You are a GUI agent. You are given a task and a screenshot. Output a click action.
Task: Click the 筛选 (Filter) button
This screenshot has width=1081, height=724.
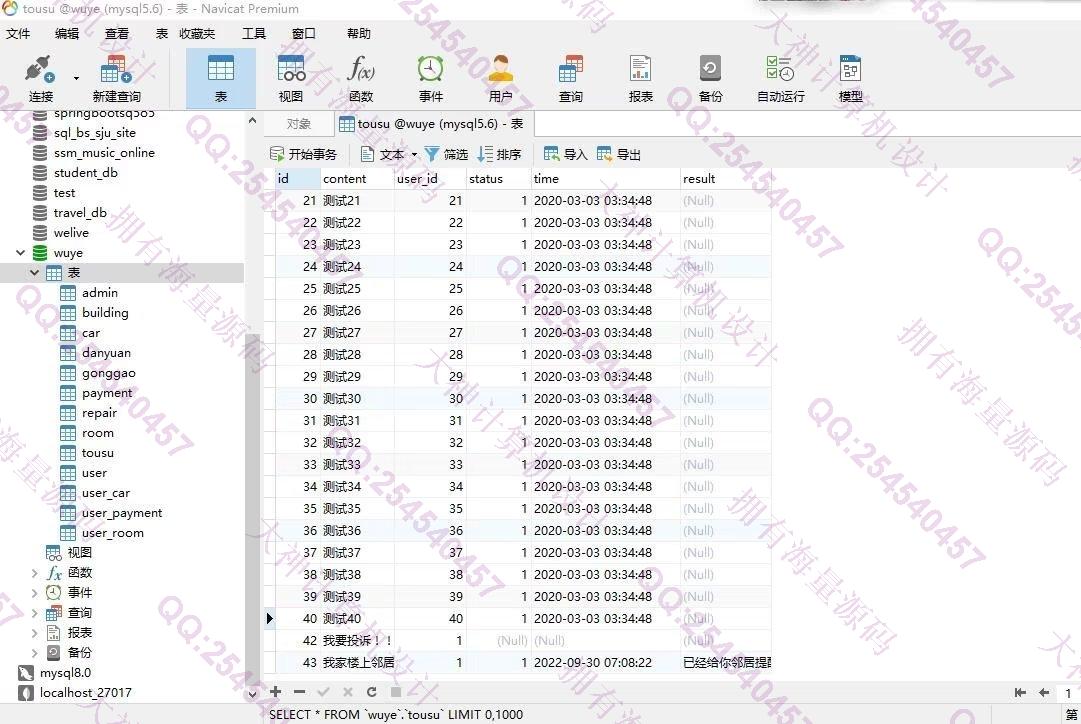click(446, 154)
